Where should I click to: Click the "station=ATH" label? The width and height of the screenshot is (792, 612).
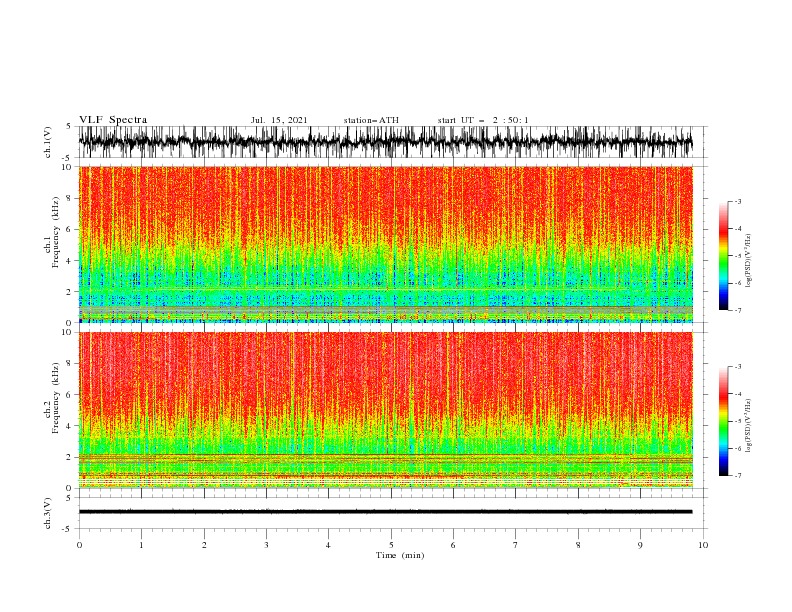371,120
